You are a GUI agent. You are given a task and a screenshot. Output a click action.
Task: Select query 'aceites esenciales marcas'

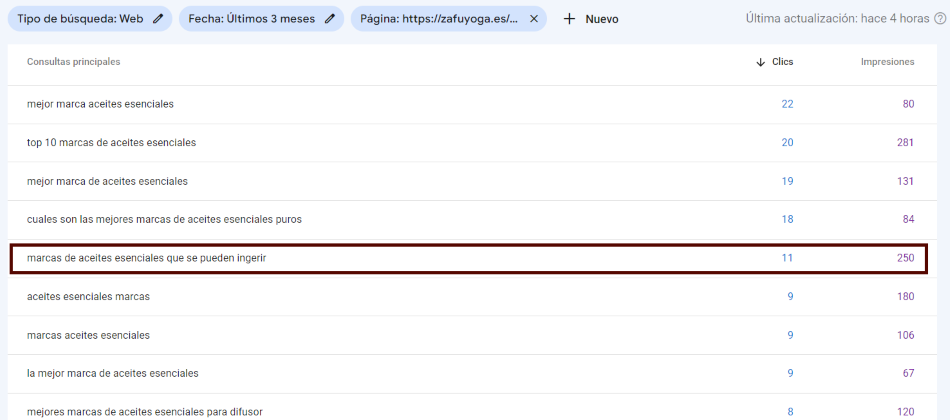88,297
